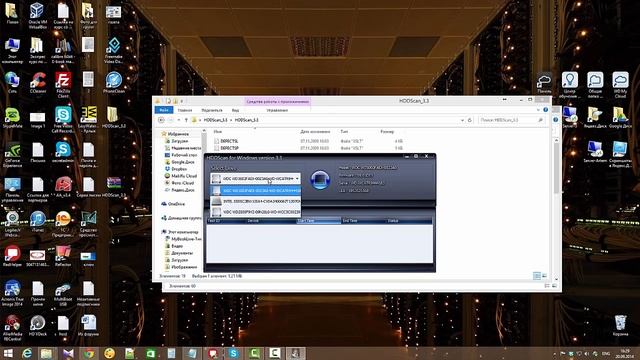Click End Time column header in HDDScan
640x360 pixels.
[x=363, y=220]
